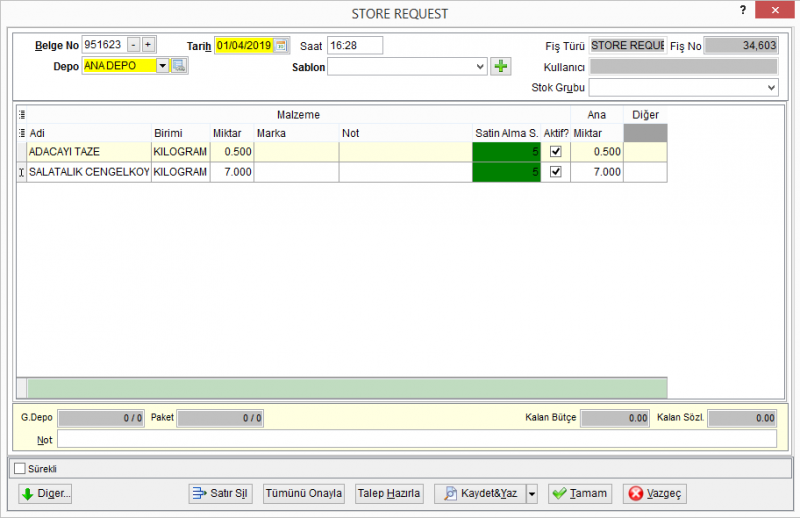Click the help question mark icon
Image resolution: width=800 pixels, height=518 pixels.
(743, 10)
